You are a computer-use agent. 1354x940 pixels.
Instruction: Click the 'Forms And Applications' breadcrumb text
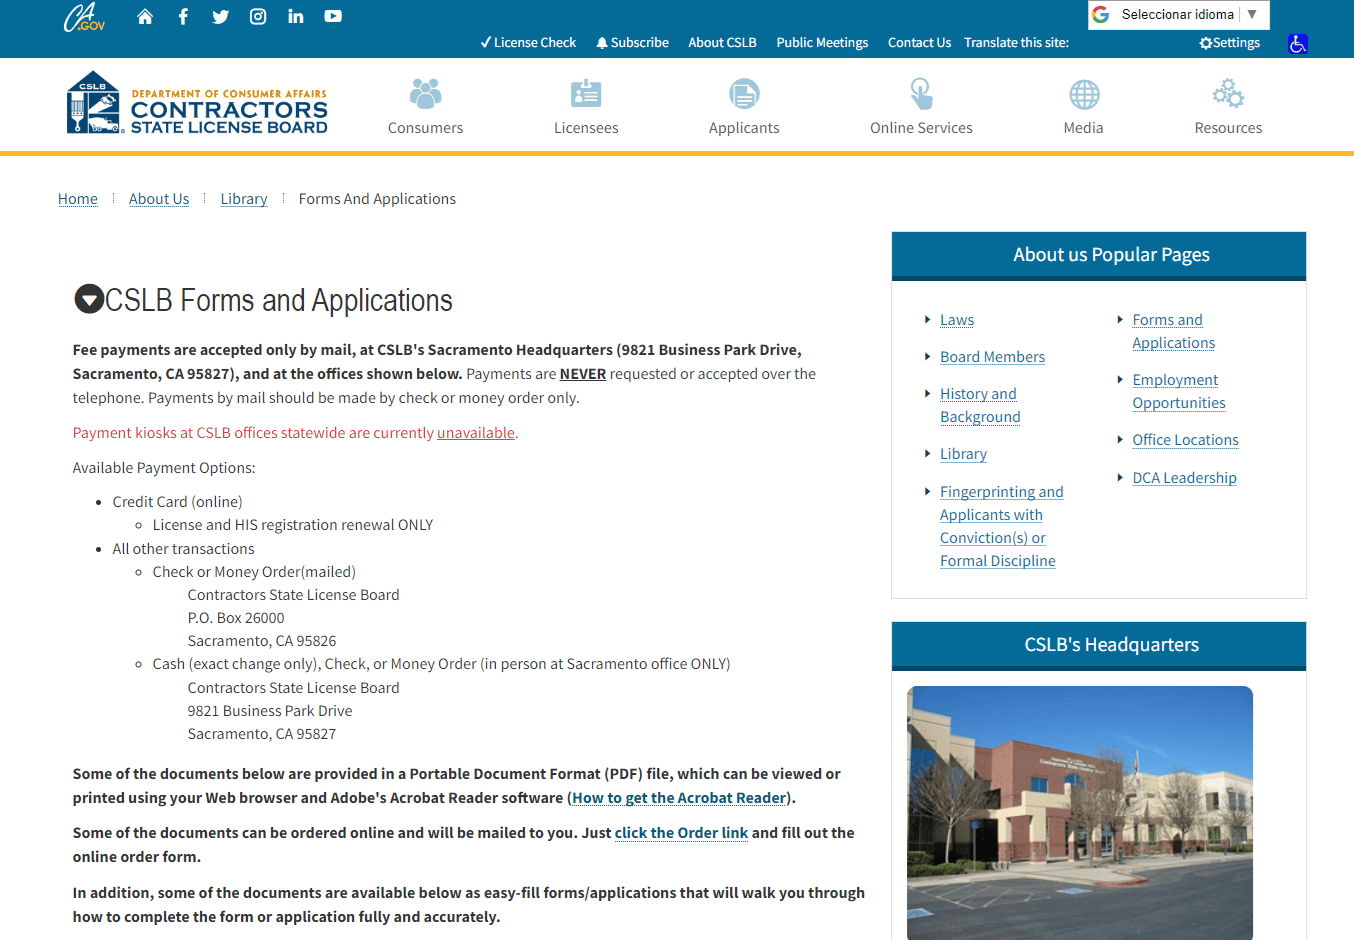377,199
